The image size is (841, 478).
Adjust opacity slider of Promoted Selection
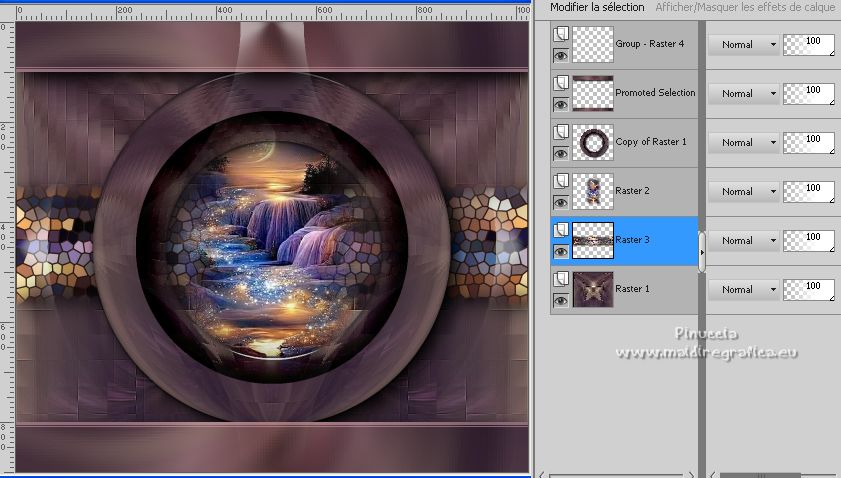[809, 94]
